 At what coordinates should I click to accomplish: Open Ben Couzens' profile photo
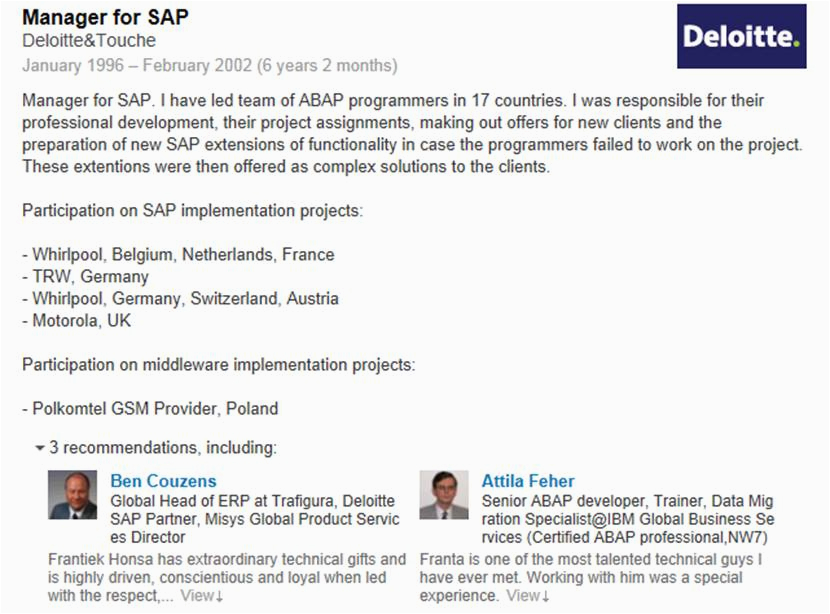click(x=73, y=495)
